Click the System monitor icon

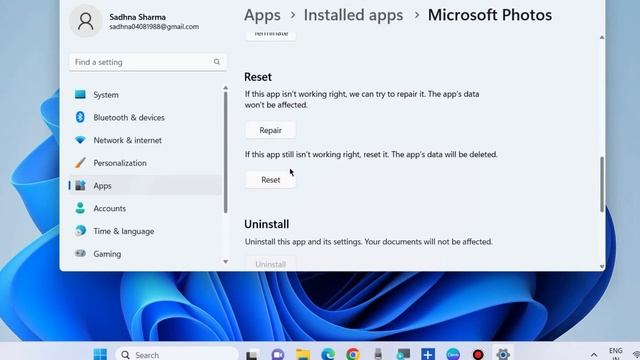point(80,94)
